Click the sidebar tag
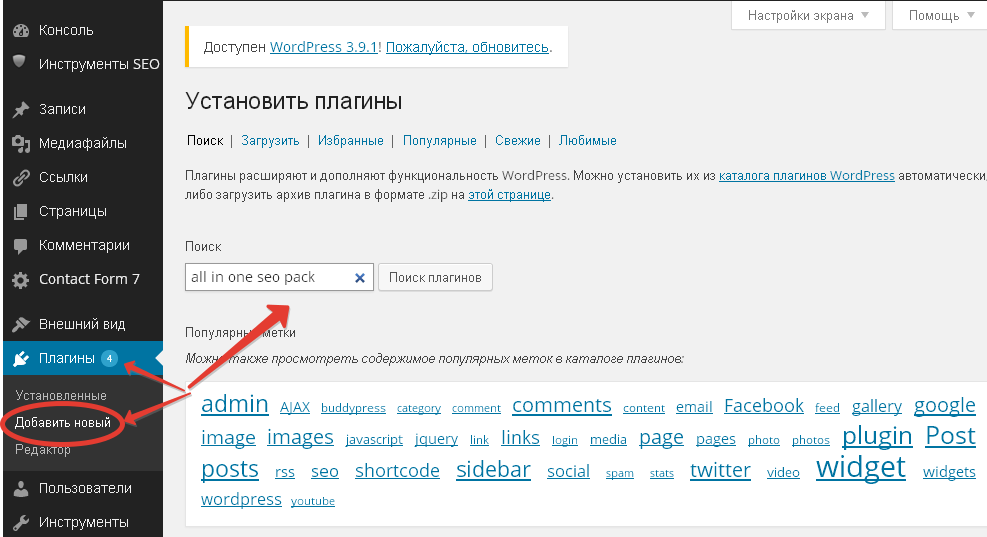The width and height of the screenshot is (987, 537). pos(493,470)
